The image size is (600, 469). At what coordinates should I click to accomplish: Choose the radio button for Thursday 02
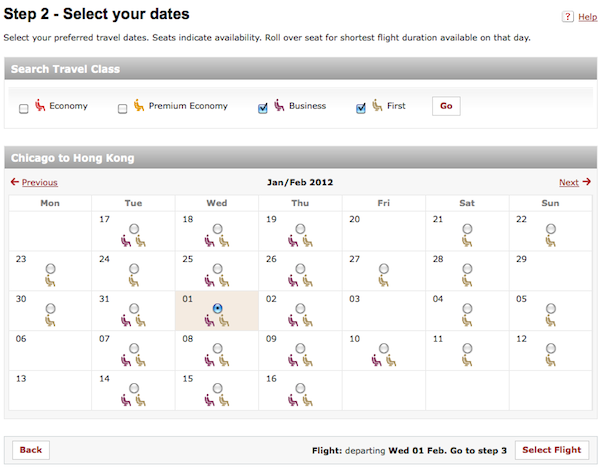click(x=300, y=308)
